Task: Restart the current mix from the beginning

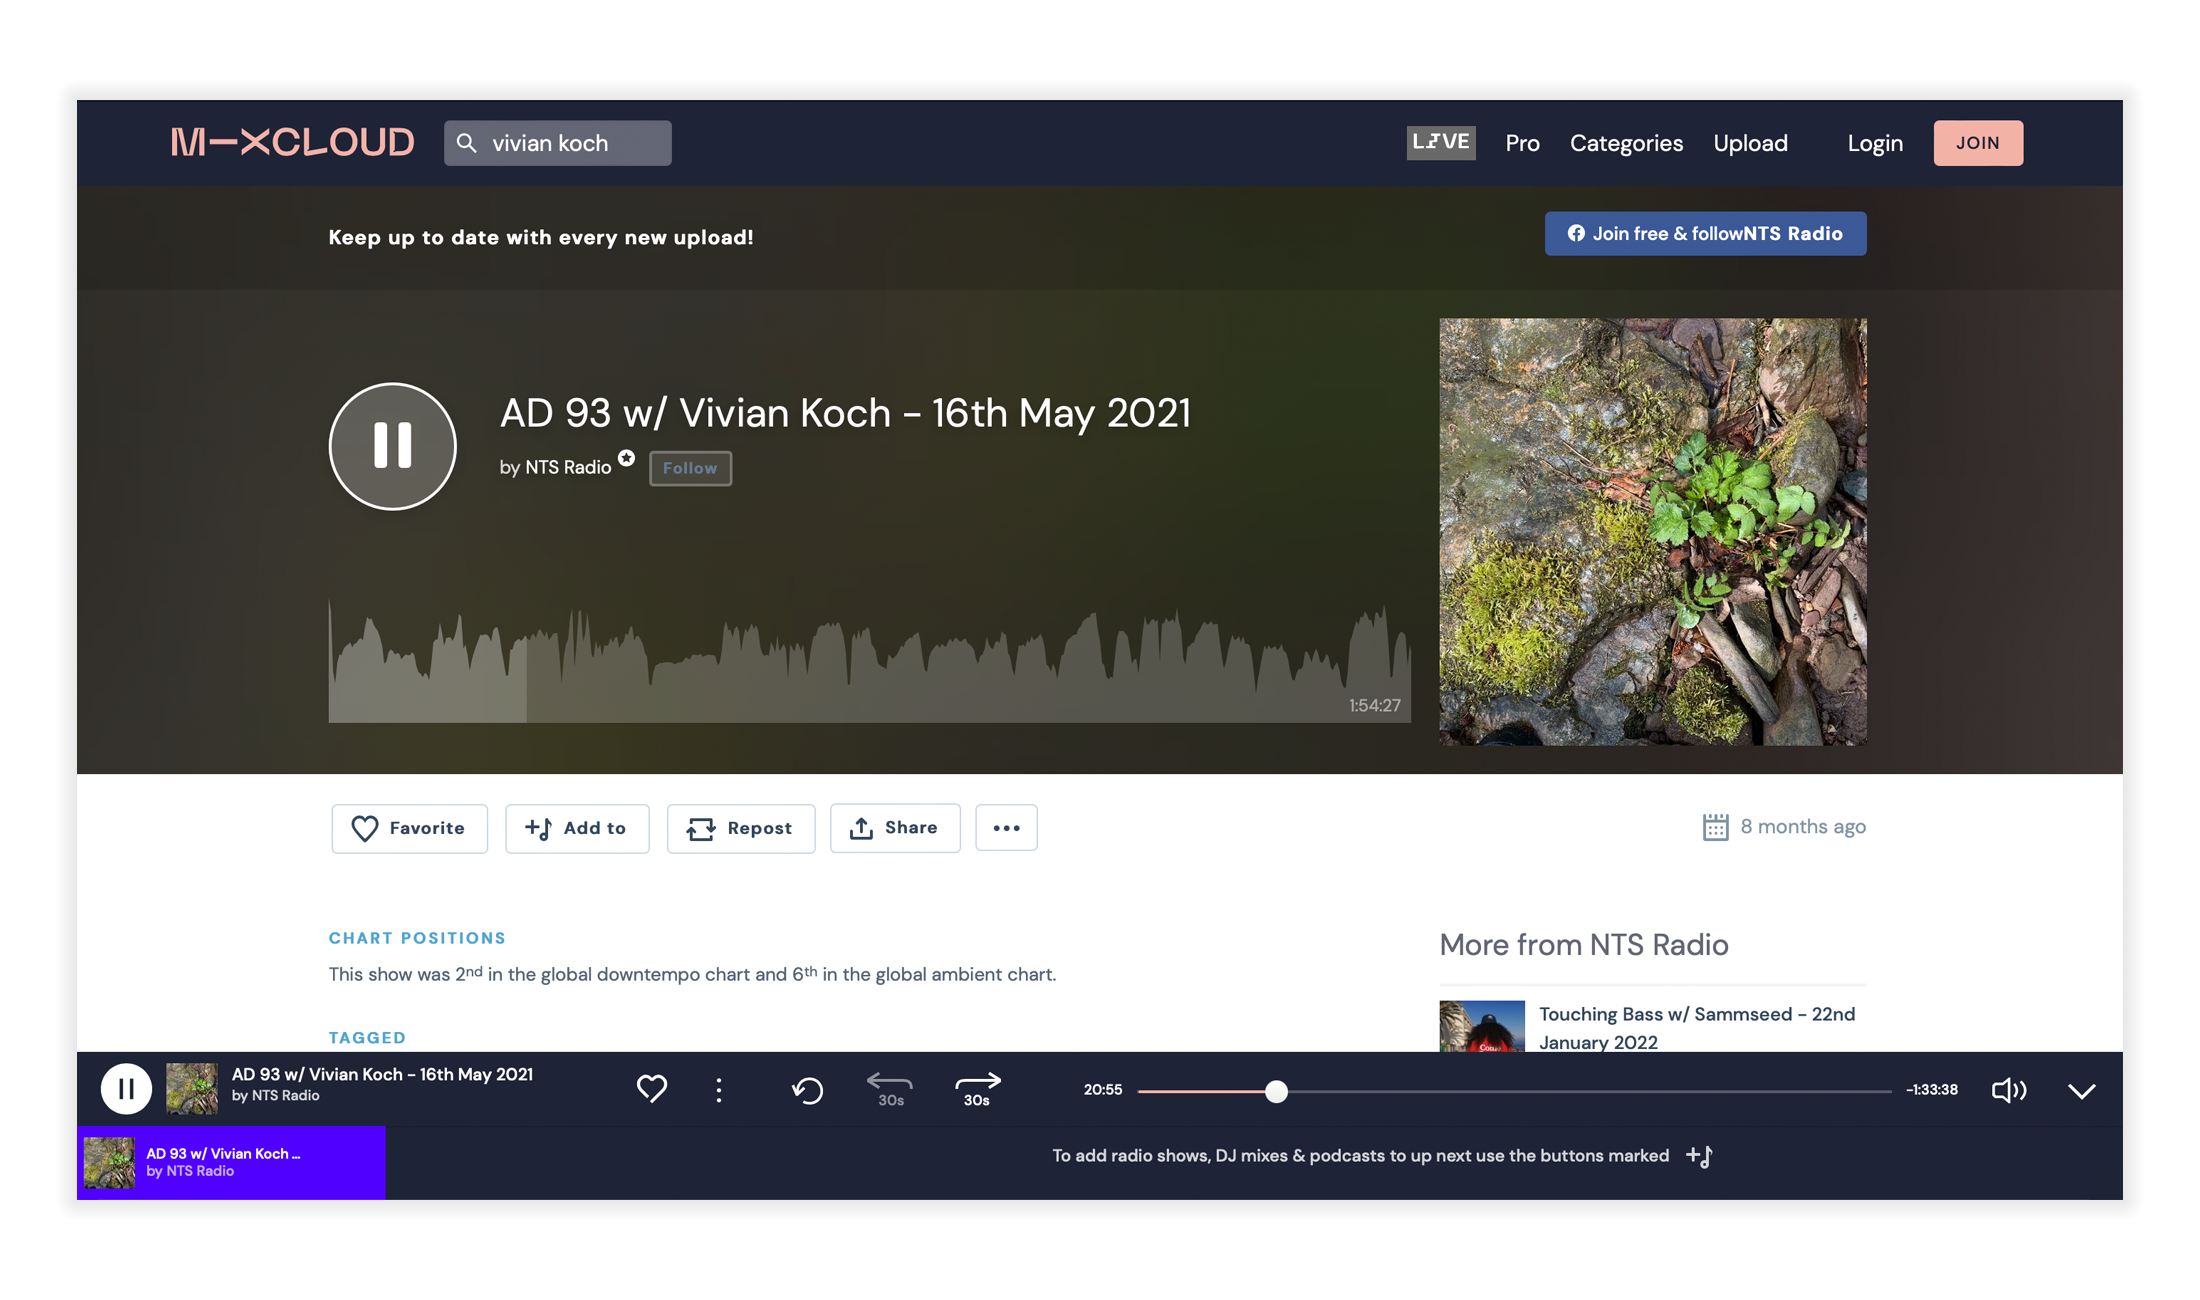Action: coord(807,1089)
